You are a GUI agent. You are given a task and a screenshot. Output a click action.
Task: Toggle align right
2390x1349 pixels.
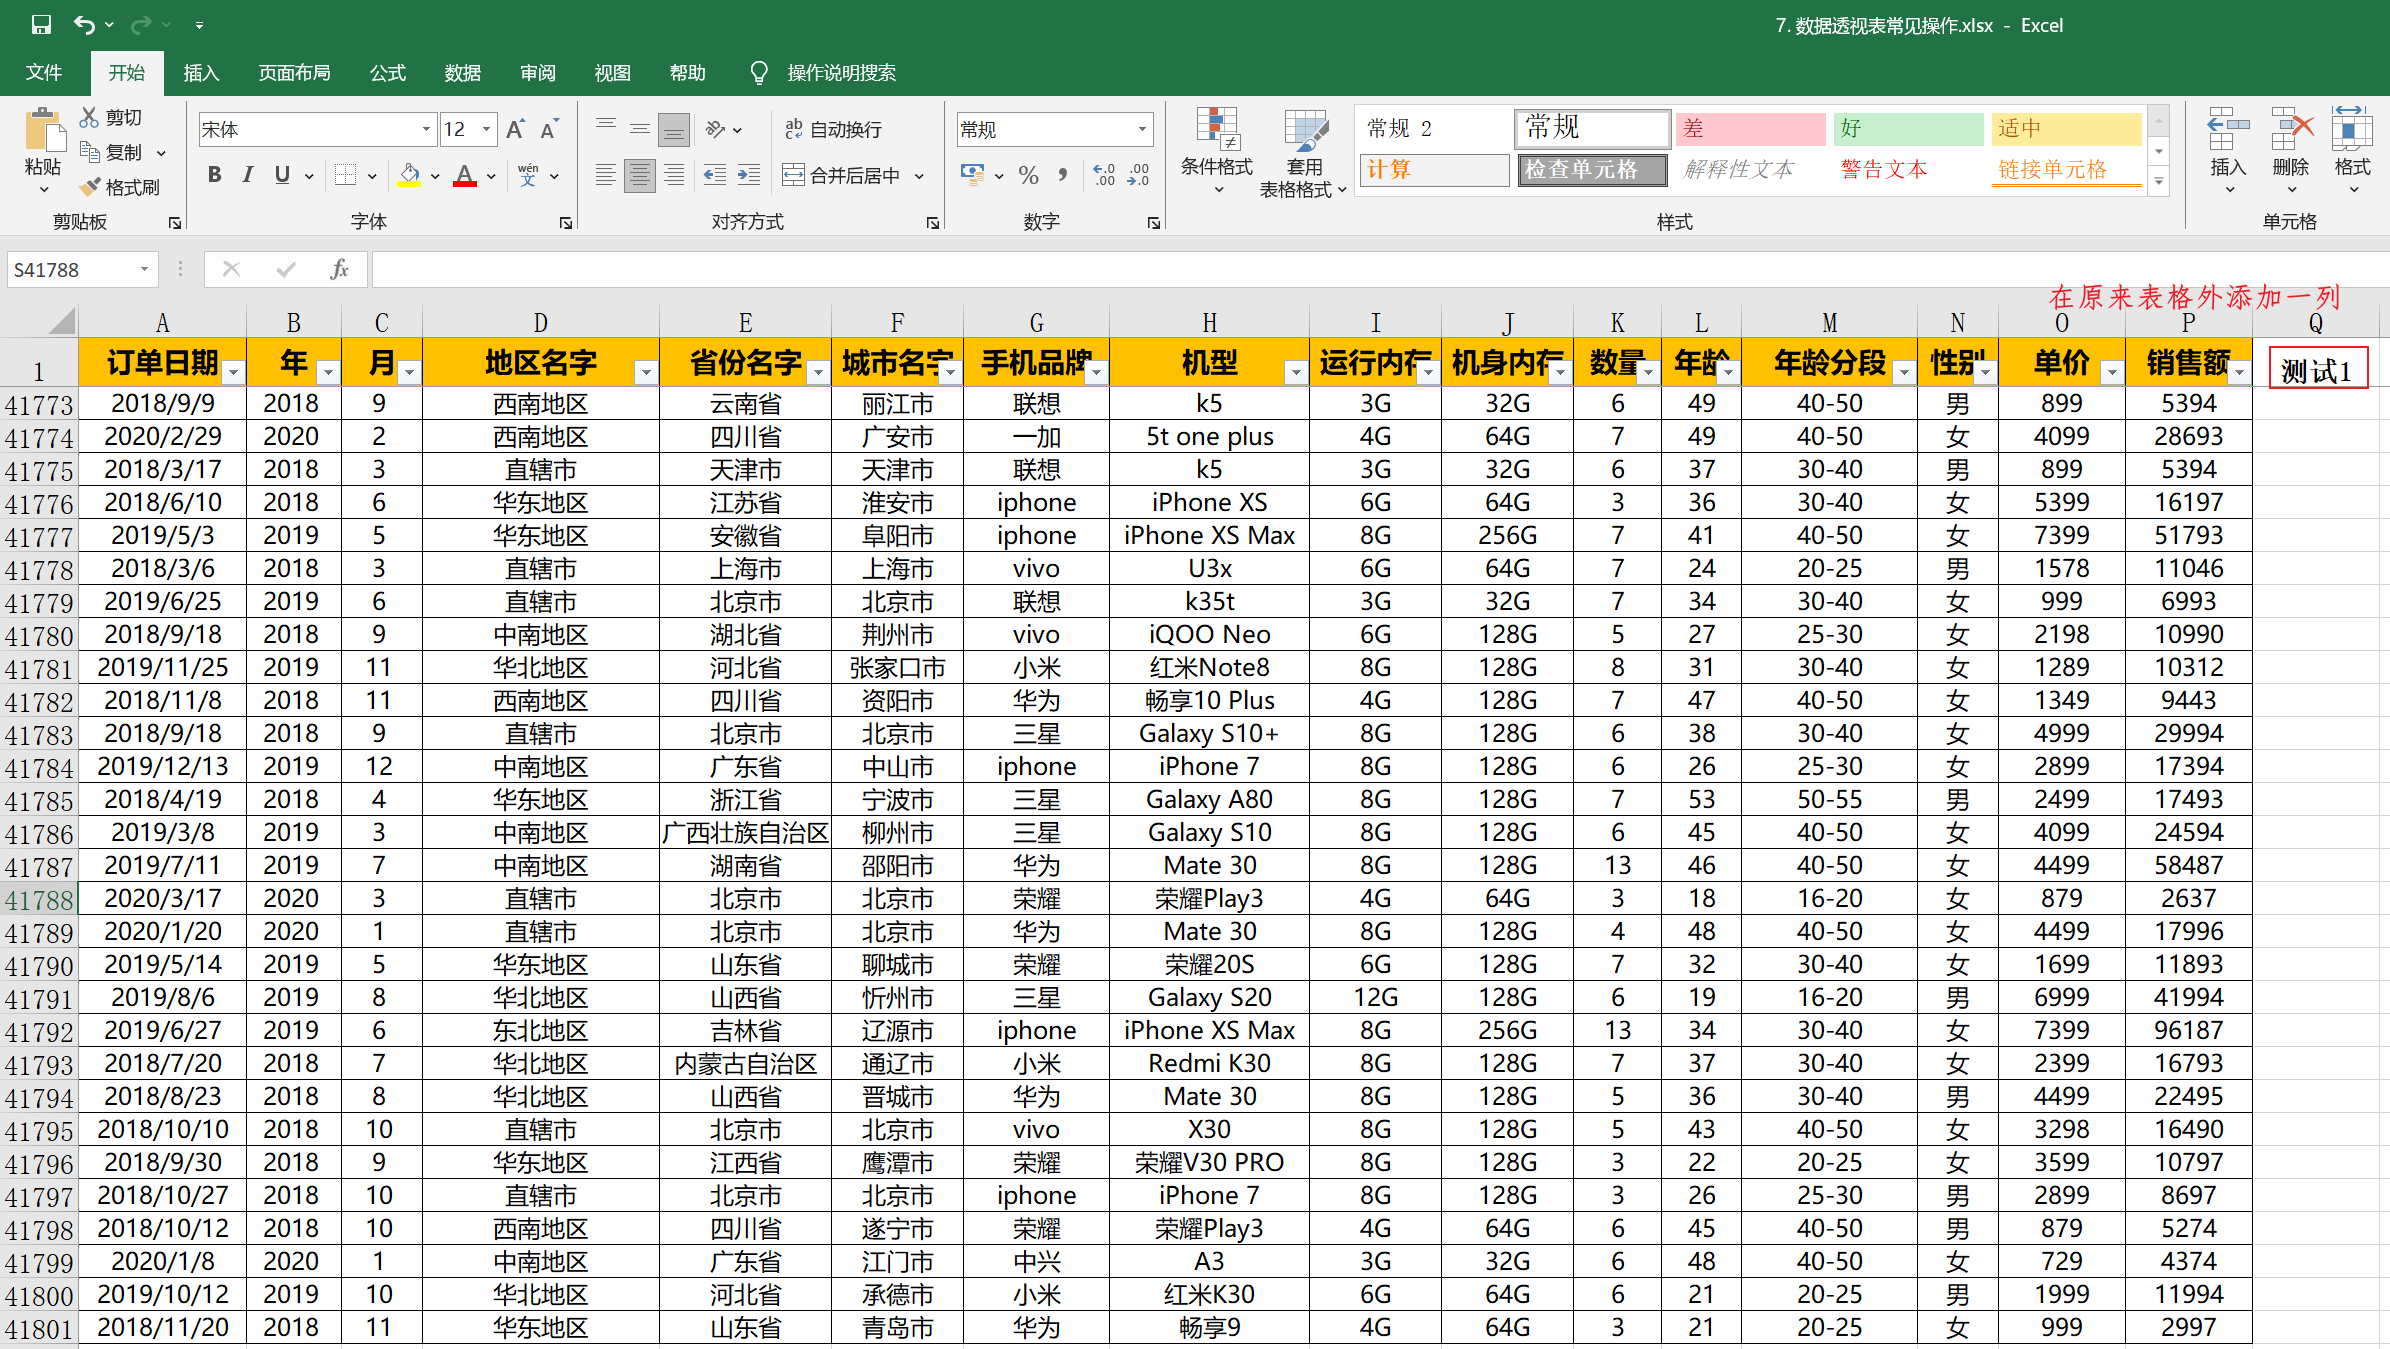click(674, 175)
